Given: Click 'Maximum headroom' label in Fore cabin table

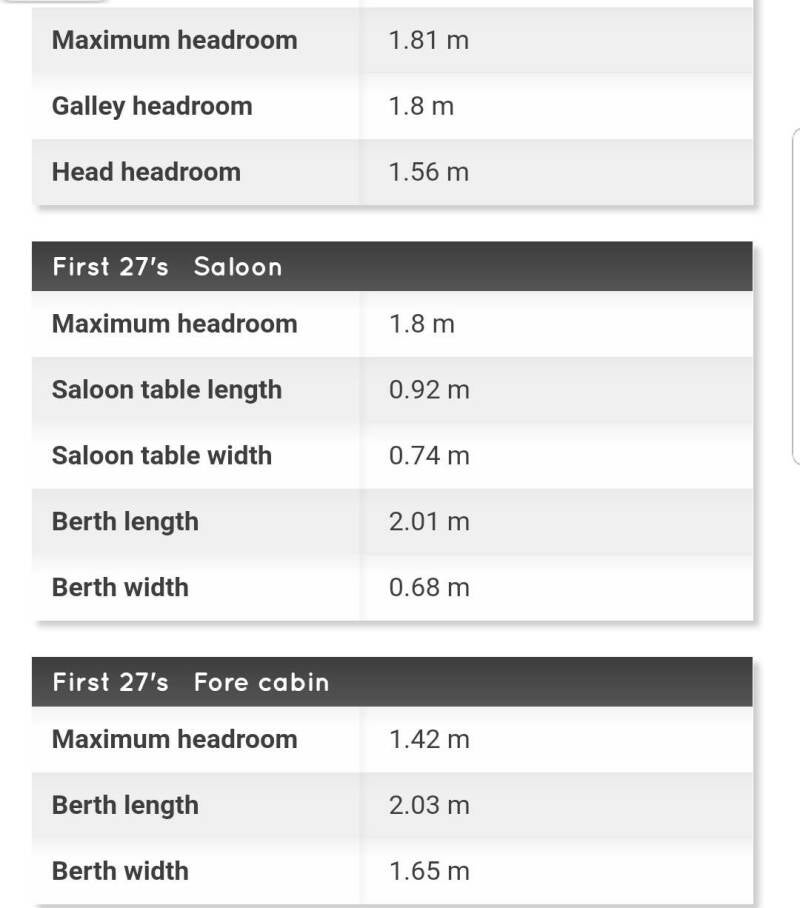Looking at the screenshot, I should click(x=175, y=740).
